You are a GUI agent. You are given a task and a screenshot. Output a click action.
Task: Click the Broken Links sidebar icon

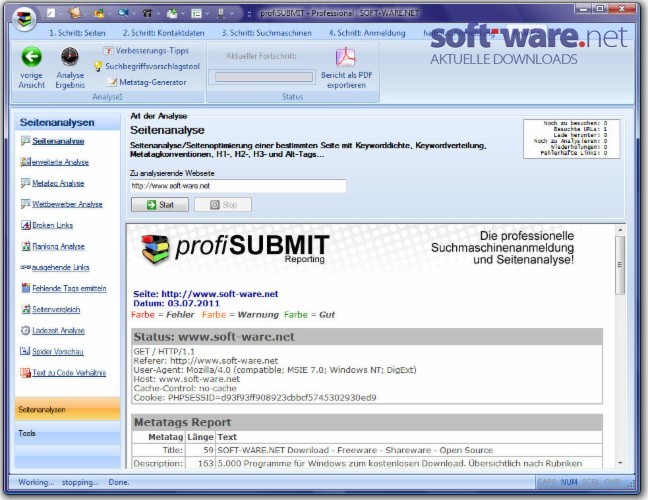pyautogui.click(x=26, y=225)
